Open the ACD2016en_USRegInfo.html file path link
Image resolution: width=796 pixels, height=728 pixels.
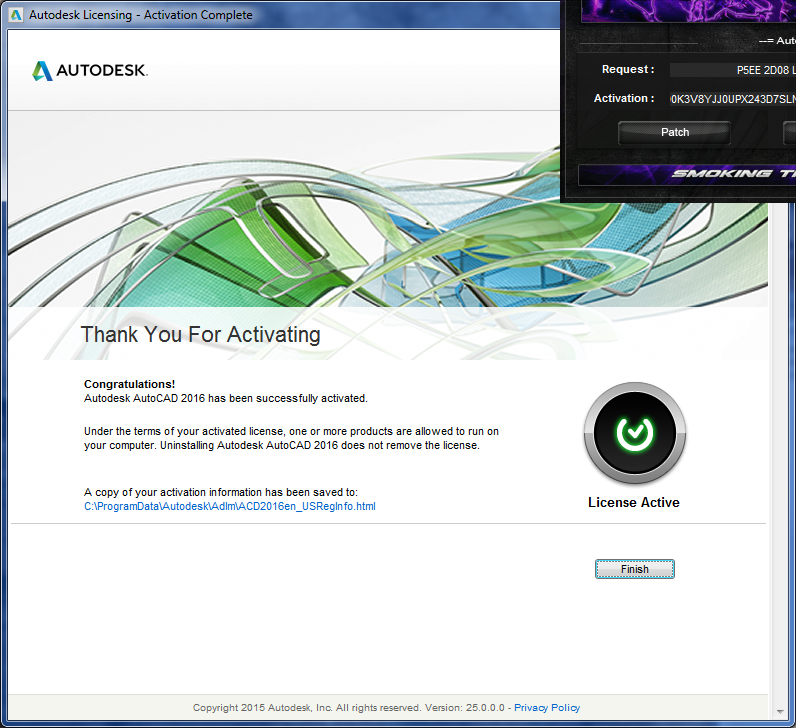click(229, 506)
